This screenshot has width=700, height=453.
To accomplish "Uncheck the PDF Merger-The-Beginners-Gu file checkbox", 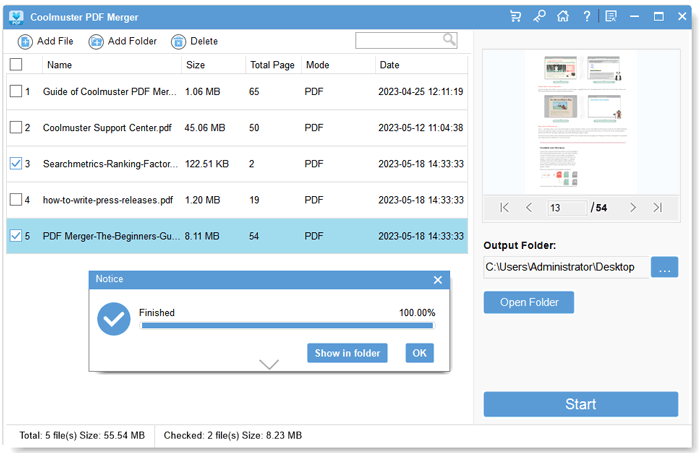I will 16,235.
